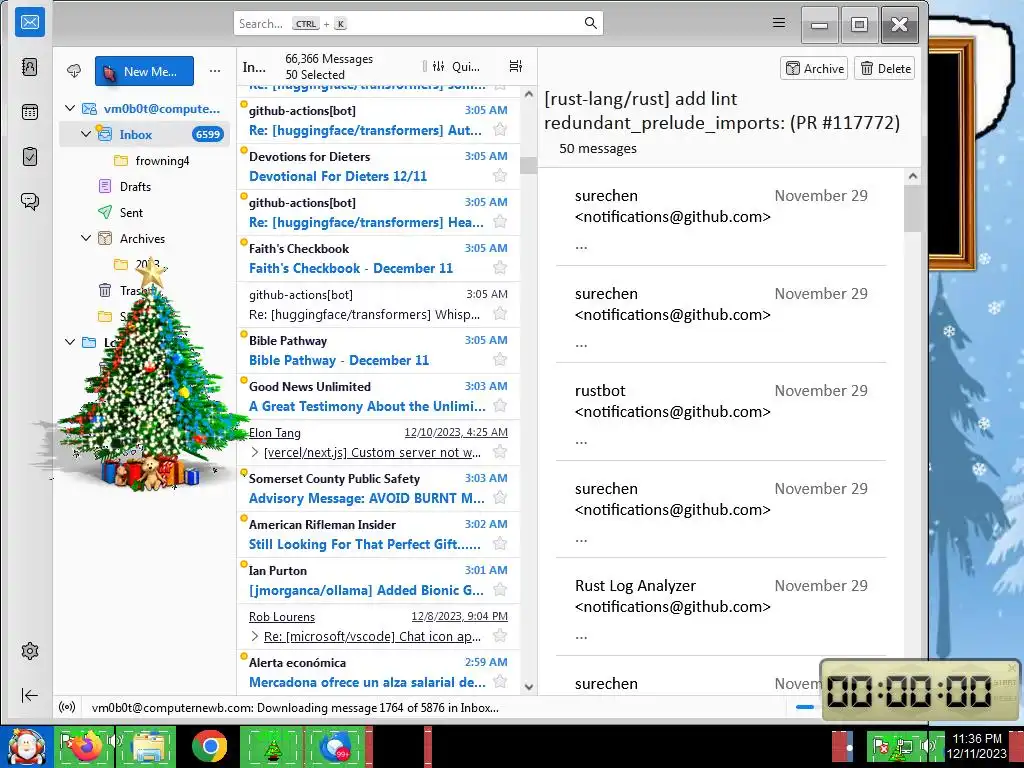1024x768 pixels.
Task: Compose with New Message button
Action: [x=144, y=71]
